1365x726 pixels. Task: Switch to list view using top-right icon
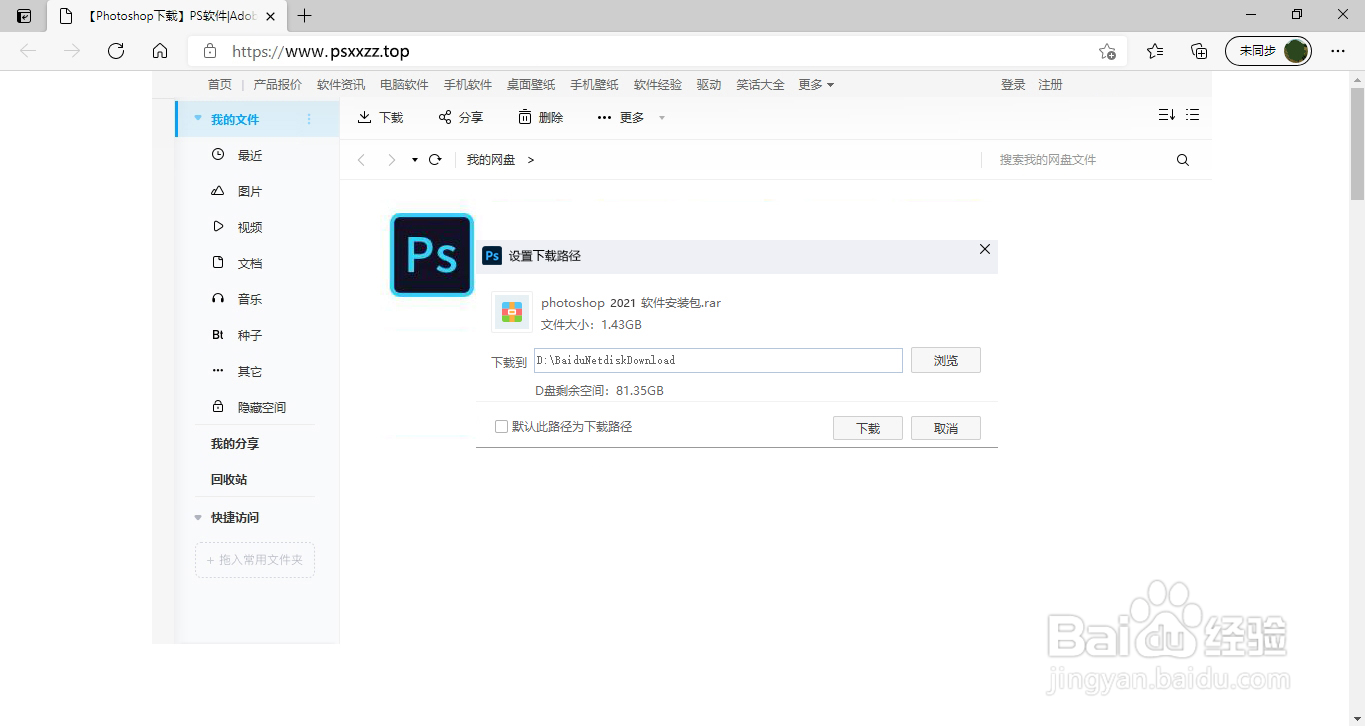coord(1192,114)
